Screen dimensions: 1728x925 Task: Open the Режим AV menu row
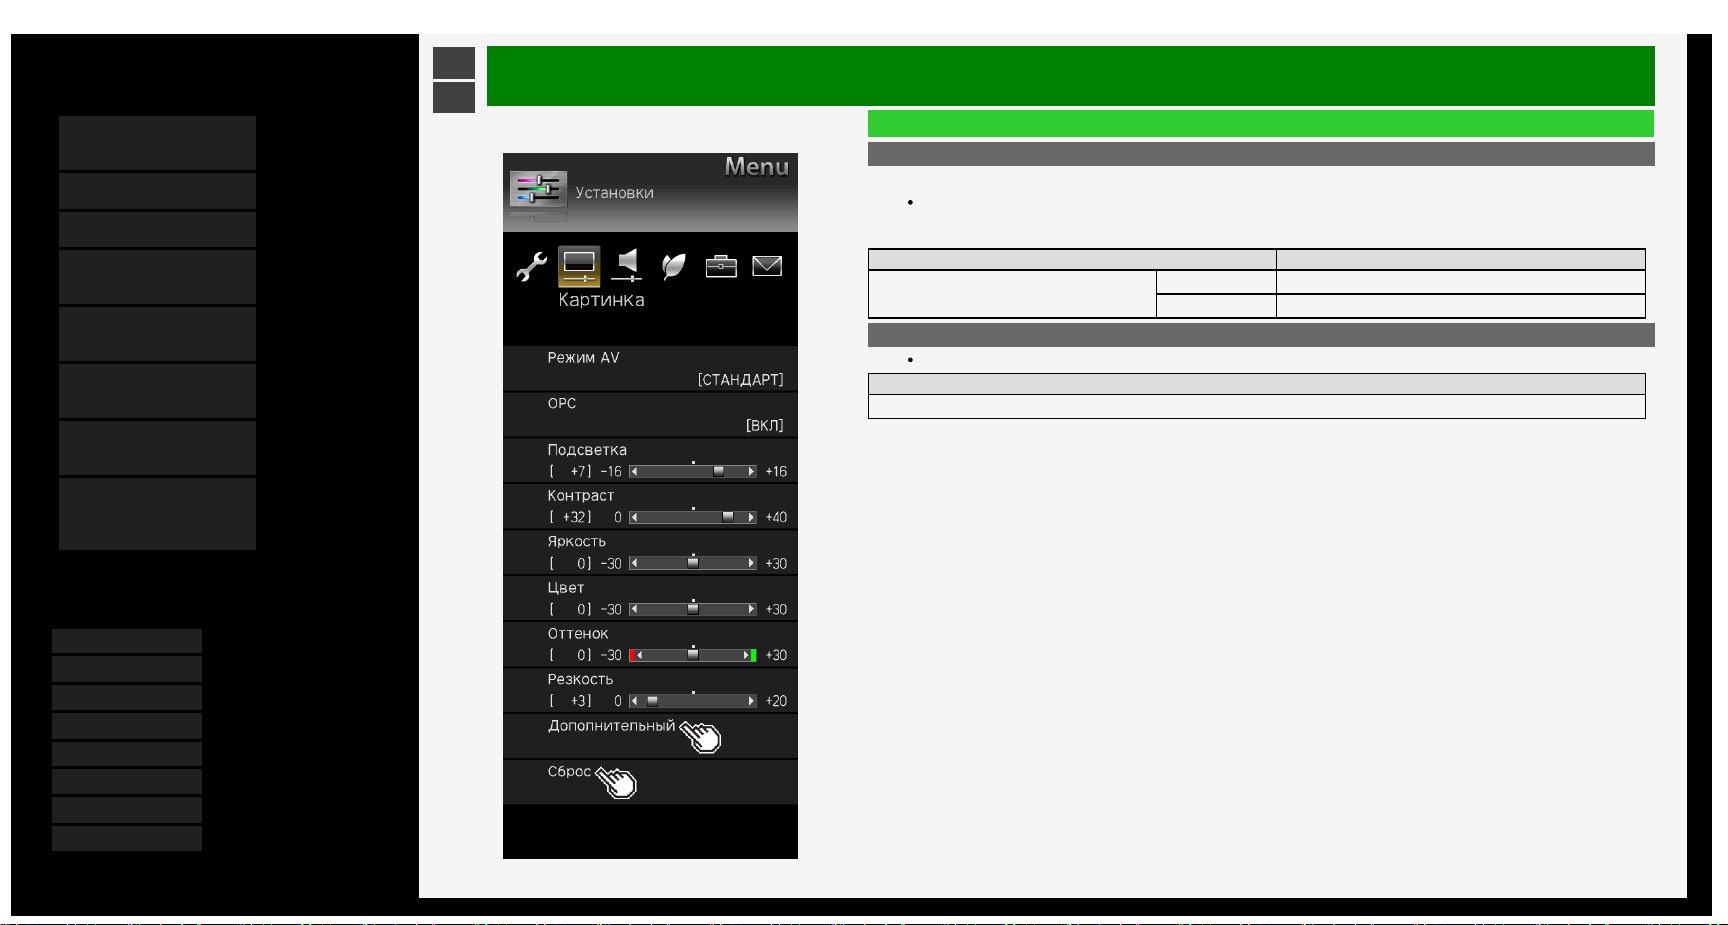(650, 368)
